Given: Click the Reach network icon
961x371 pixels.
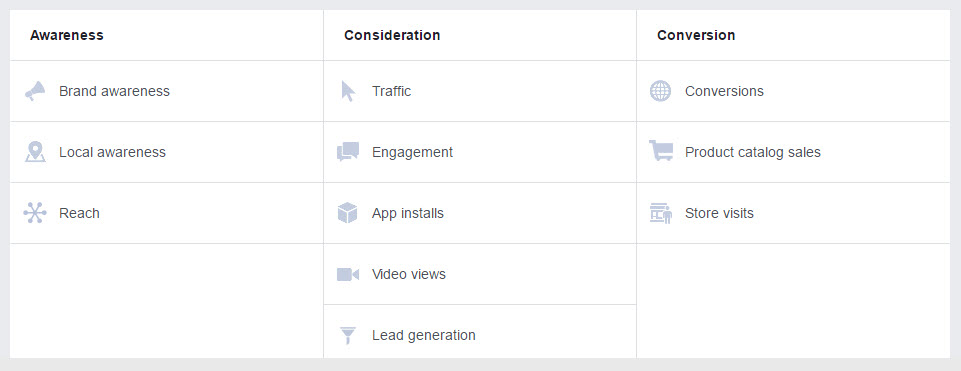Looking at the screenshot, I should [x=35, y=213].
